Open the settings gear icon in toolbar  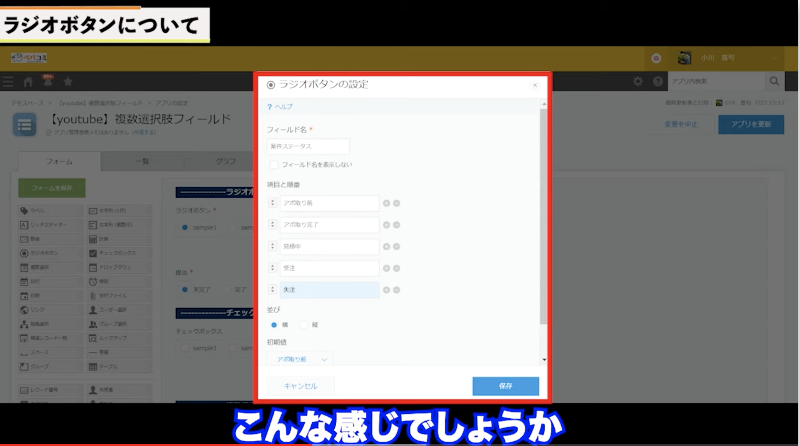639,81
